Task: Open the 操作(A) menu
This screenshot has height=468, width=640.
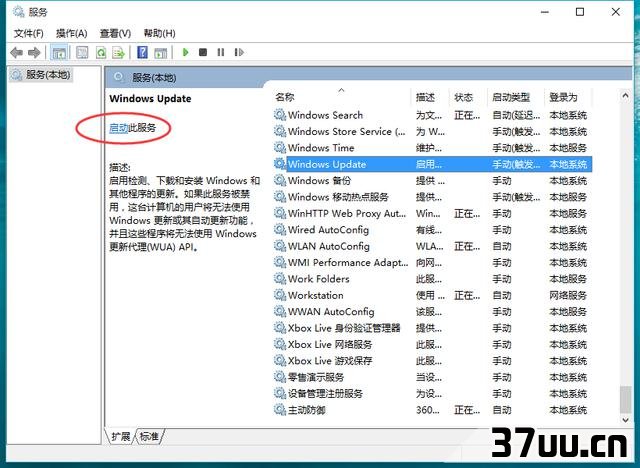Action: click(x=72, y=33)
